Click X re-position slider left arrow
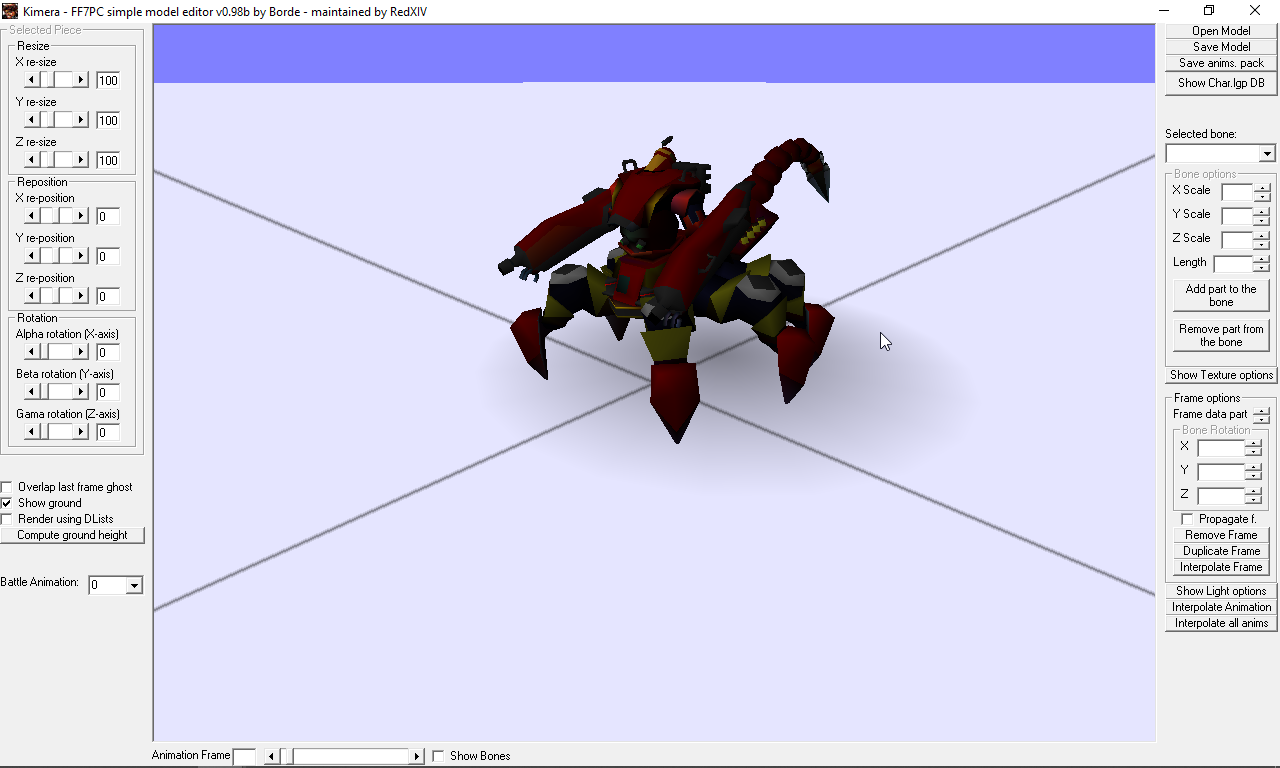The image size is (1280, 768). click(x=32, y=216)
